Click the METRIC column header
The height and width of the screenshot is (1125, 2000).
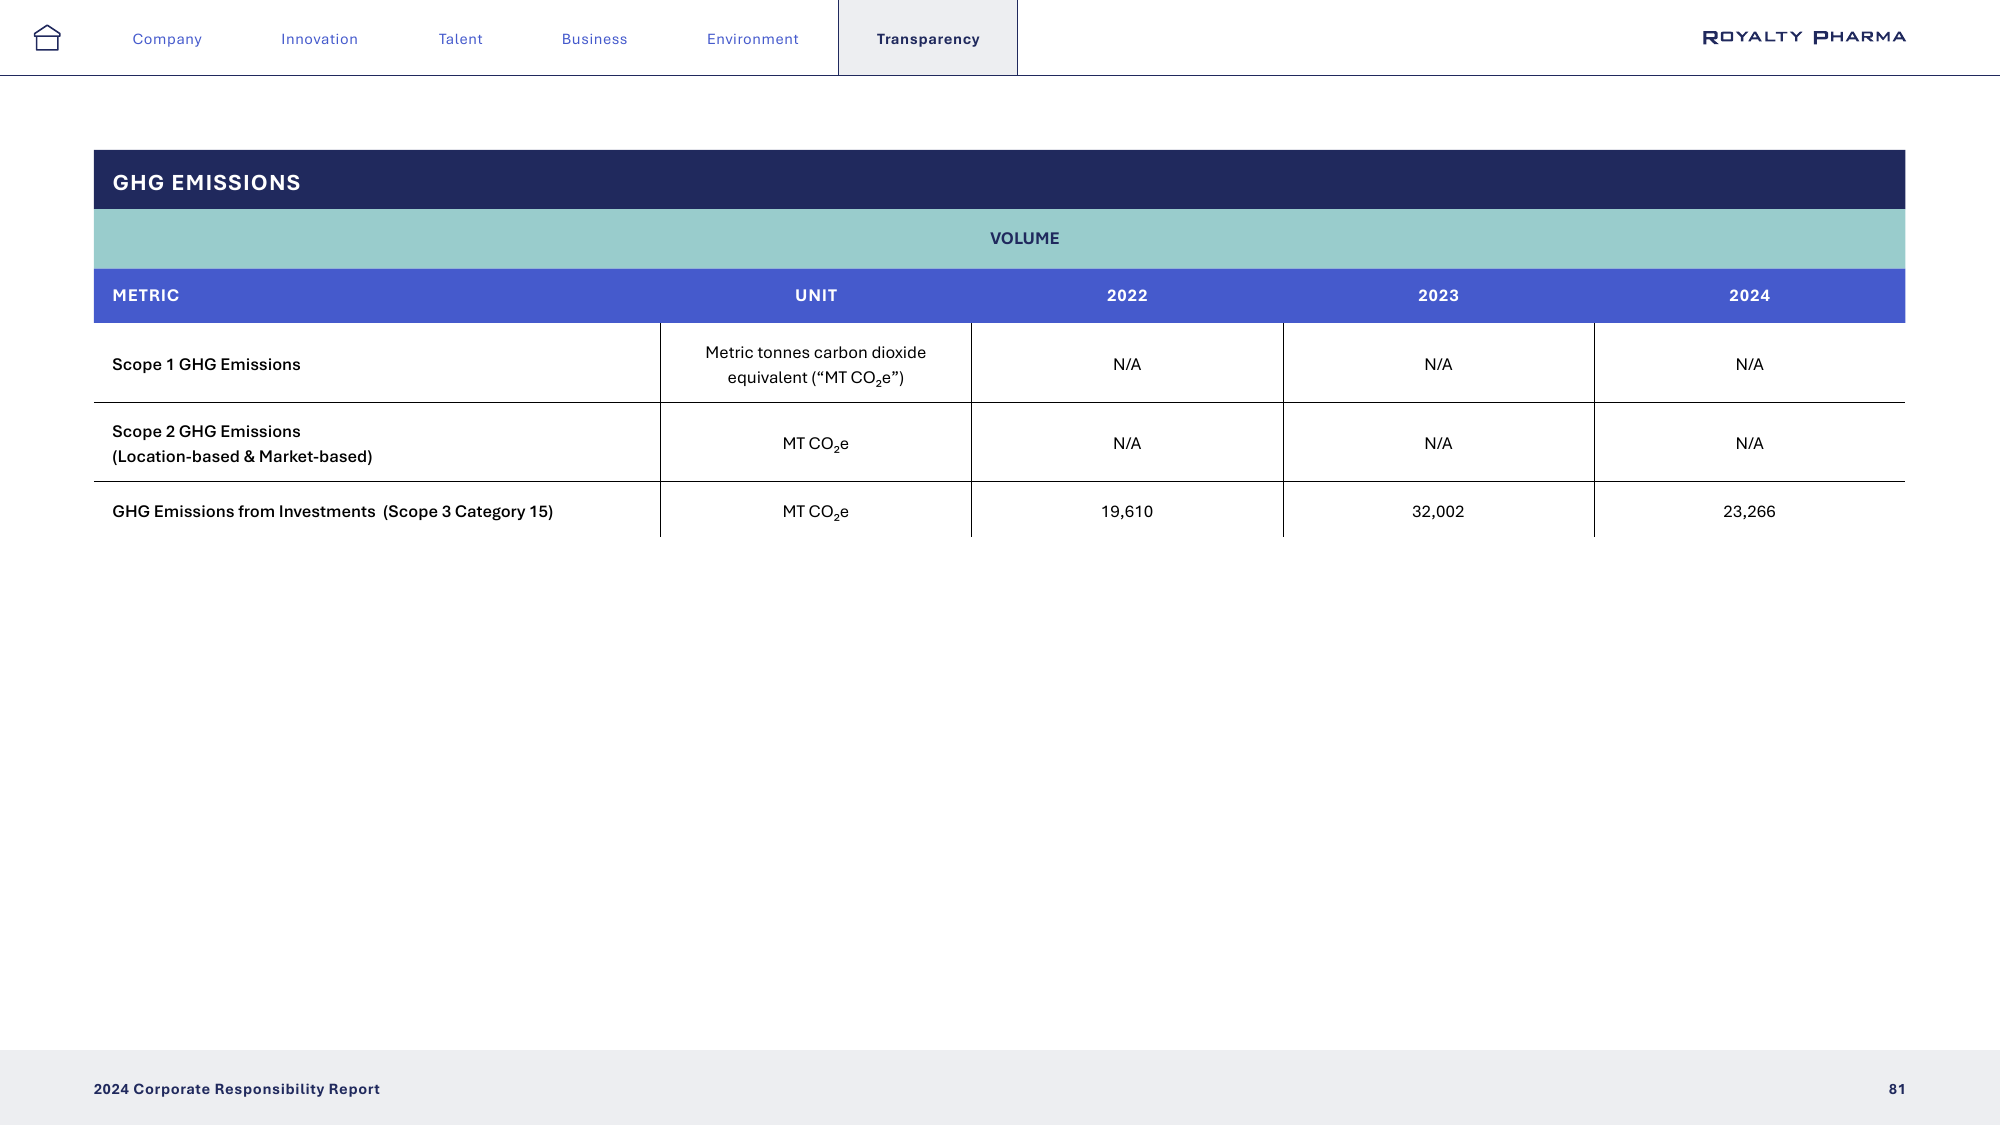tap(146, 295)
